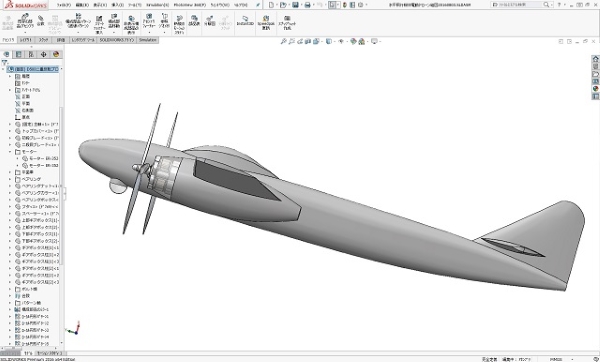Open the SOLIDWORKS Resources home icon in task pane
This screenshot has height=362, width=600.
pyautogui.click(x=595, y=59)
